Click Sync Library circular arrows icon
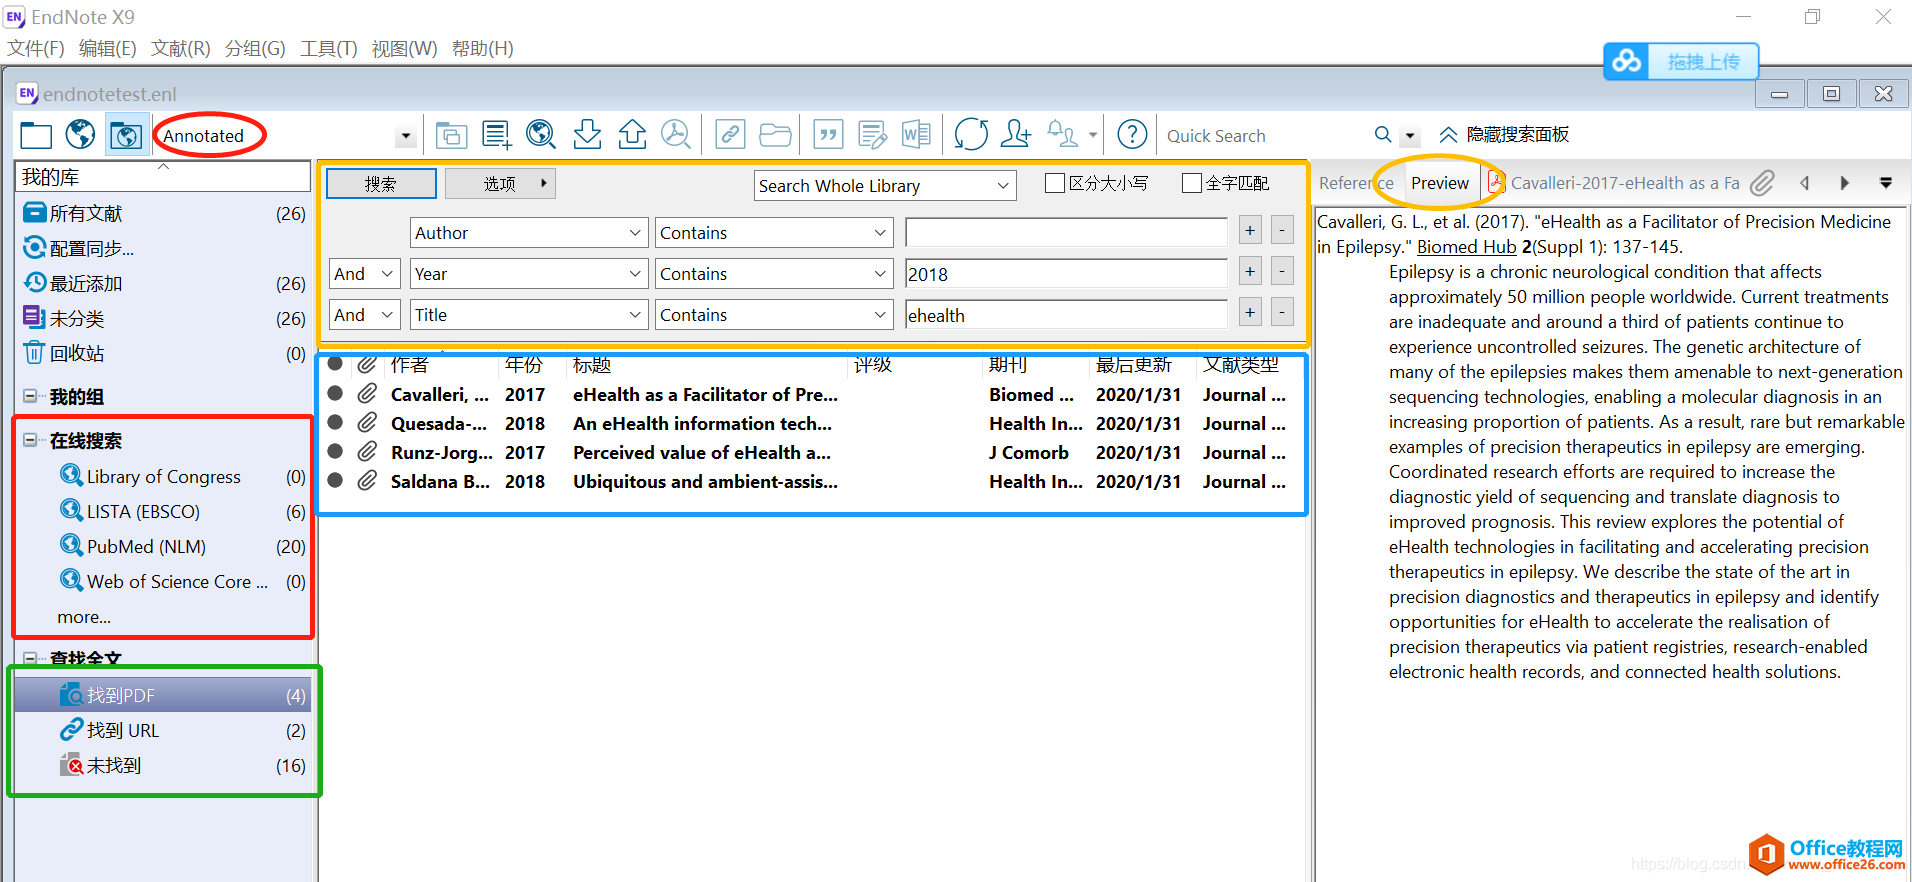 (971, 134)
